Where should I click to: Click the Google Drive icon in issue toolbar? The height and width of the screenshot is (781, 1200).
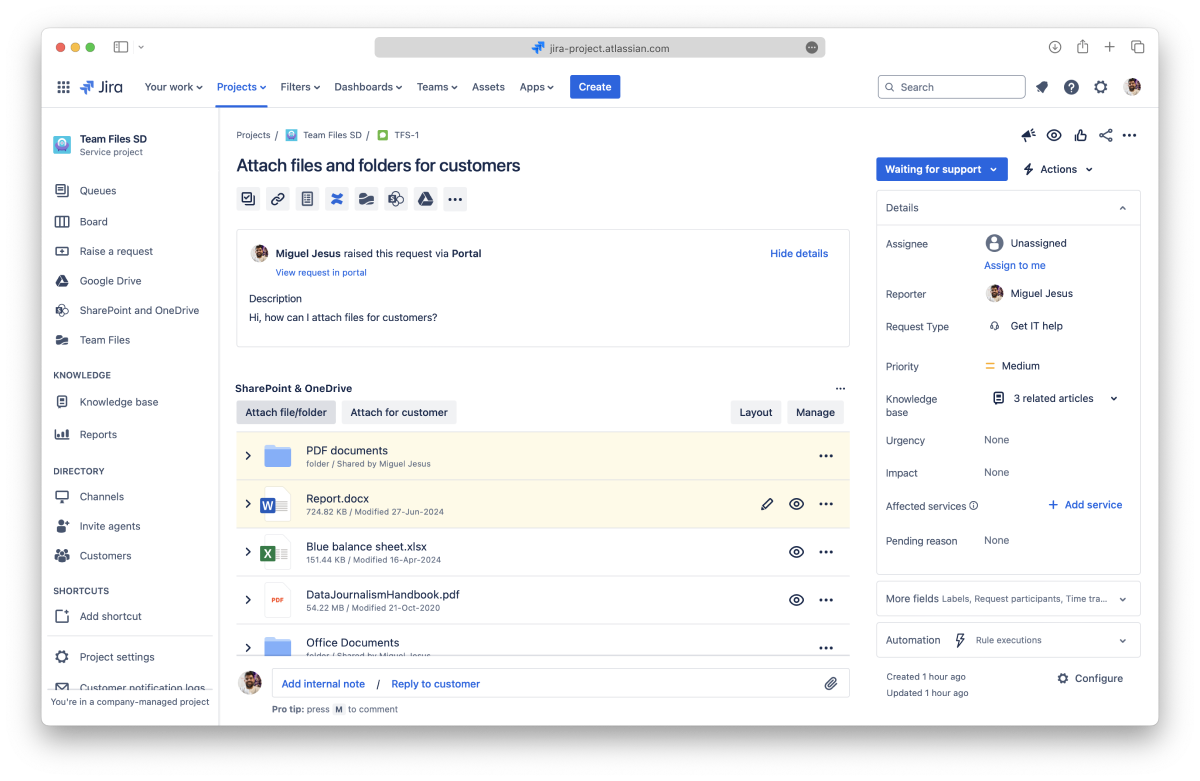point(425,199)
